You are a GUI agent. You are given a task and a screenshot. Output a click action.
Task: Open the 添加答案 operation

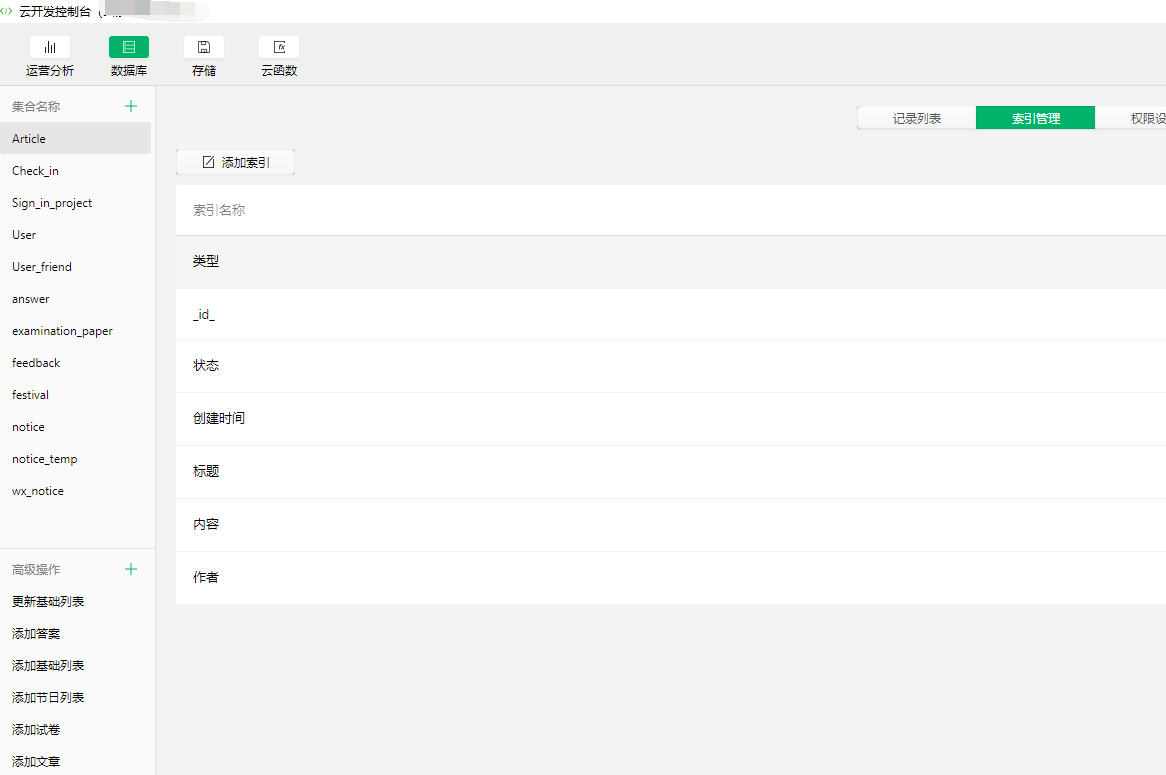[36, 634]
